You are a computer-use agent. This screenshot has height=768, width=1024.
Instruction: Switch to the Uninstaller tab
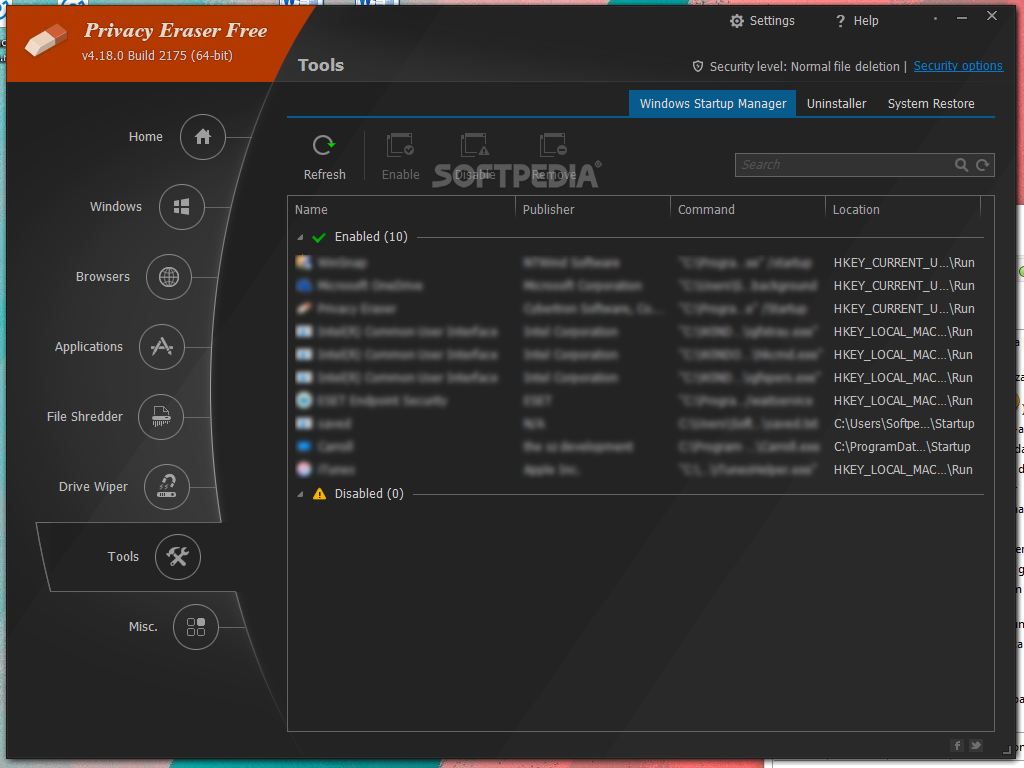point(836,104)
